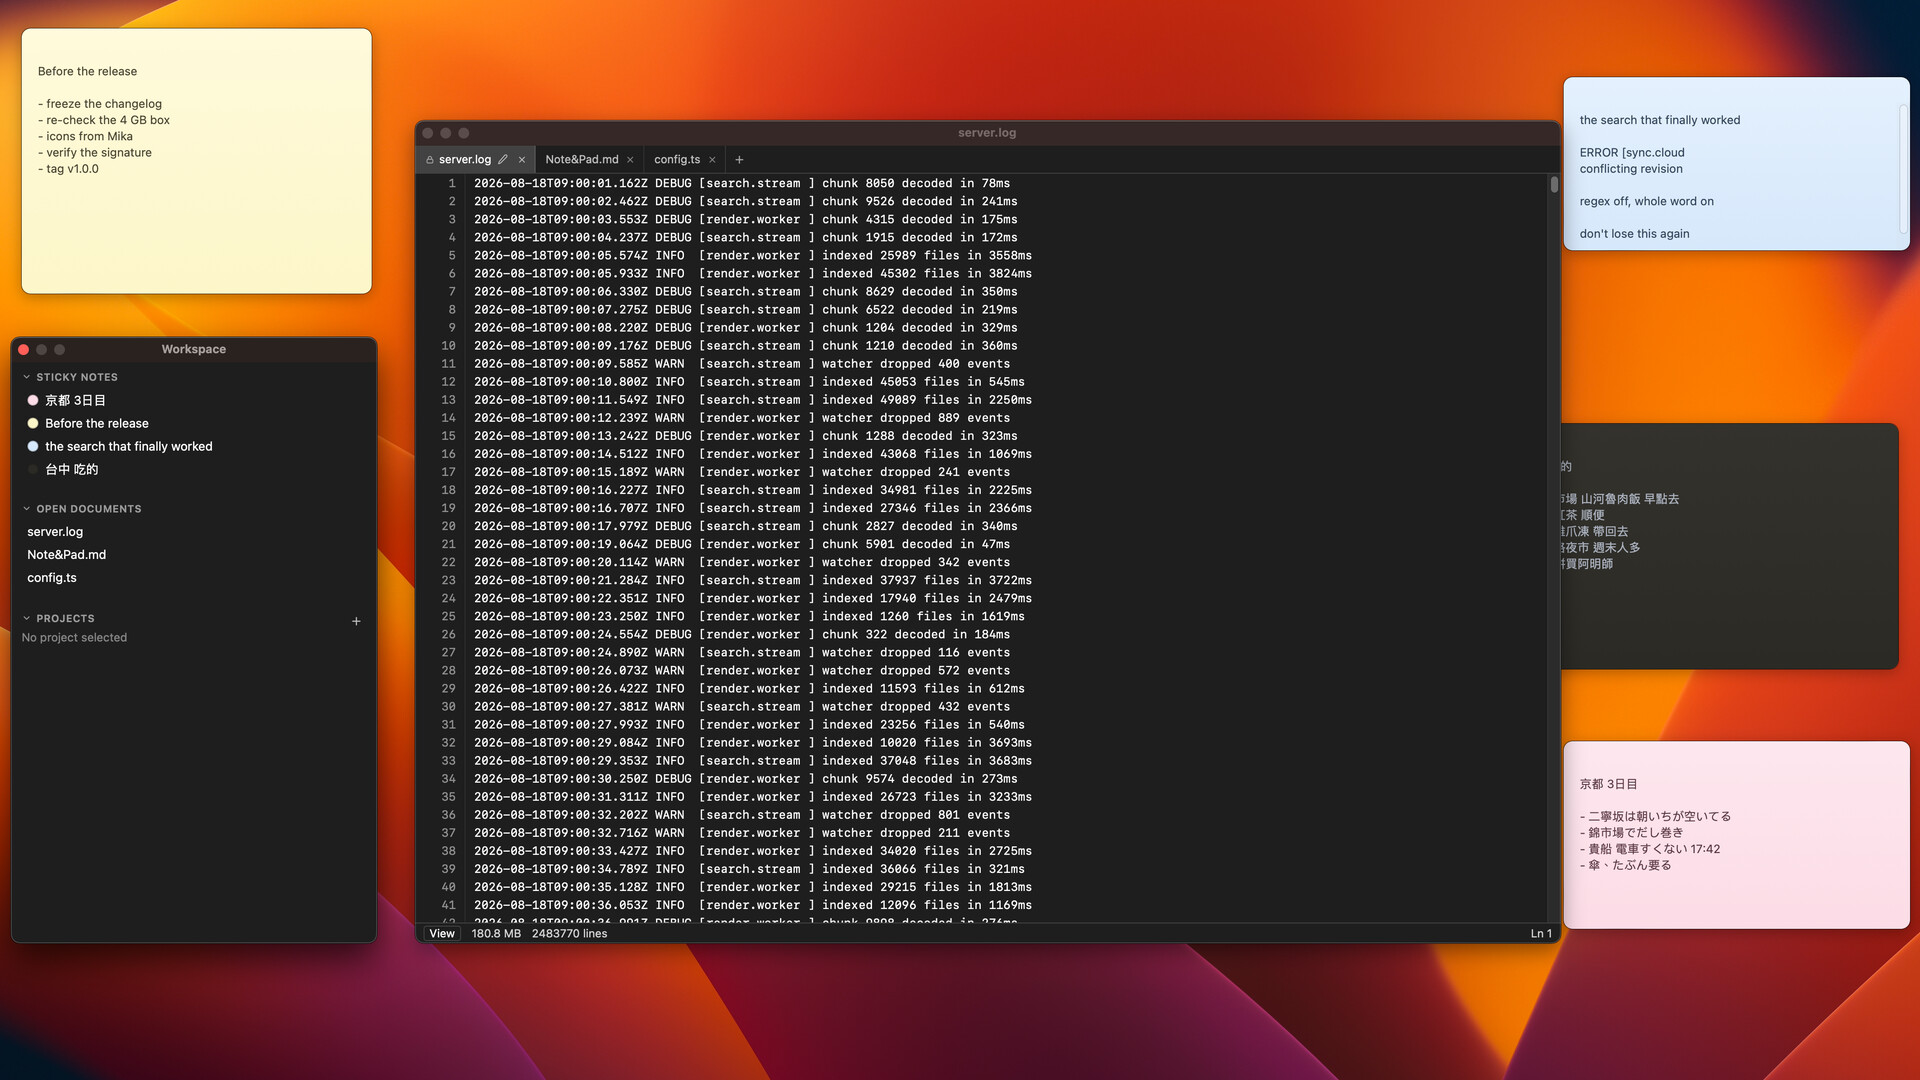Open the 京都 3日目 sticky note in Workspace
The image size is (1920, 1080).
click(194, 400)
